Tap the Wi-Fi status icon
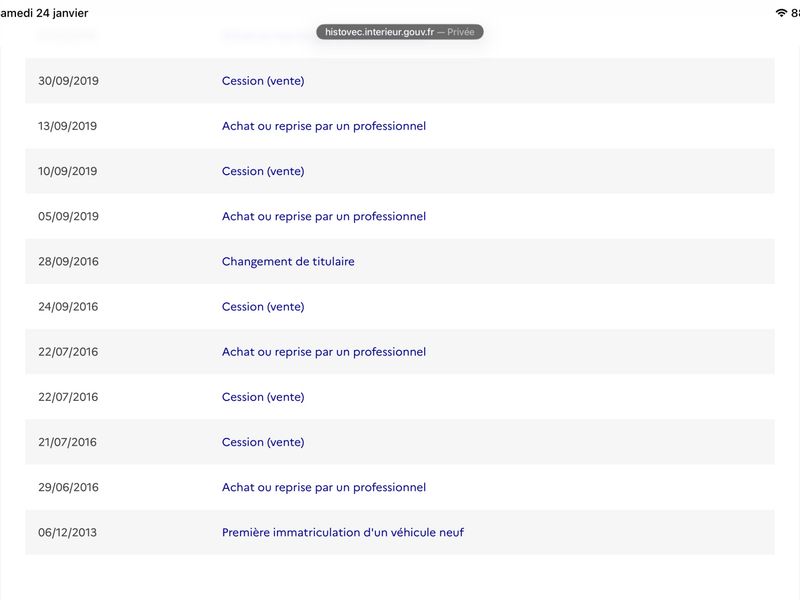800x600 pixels. pos(781,13)
